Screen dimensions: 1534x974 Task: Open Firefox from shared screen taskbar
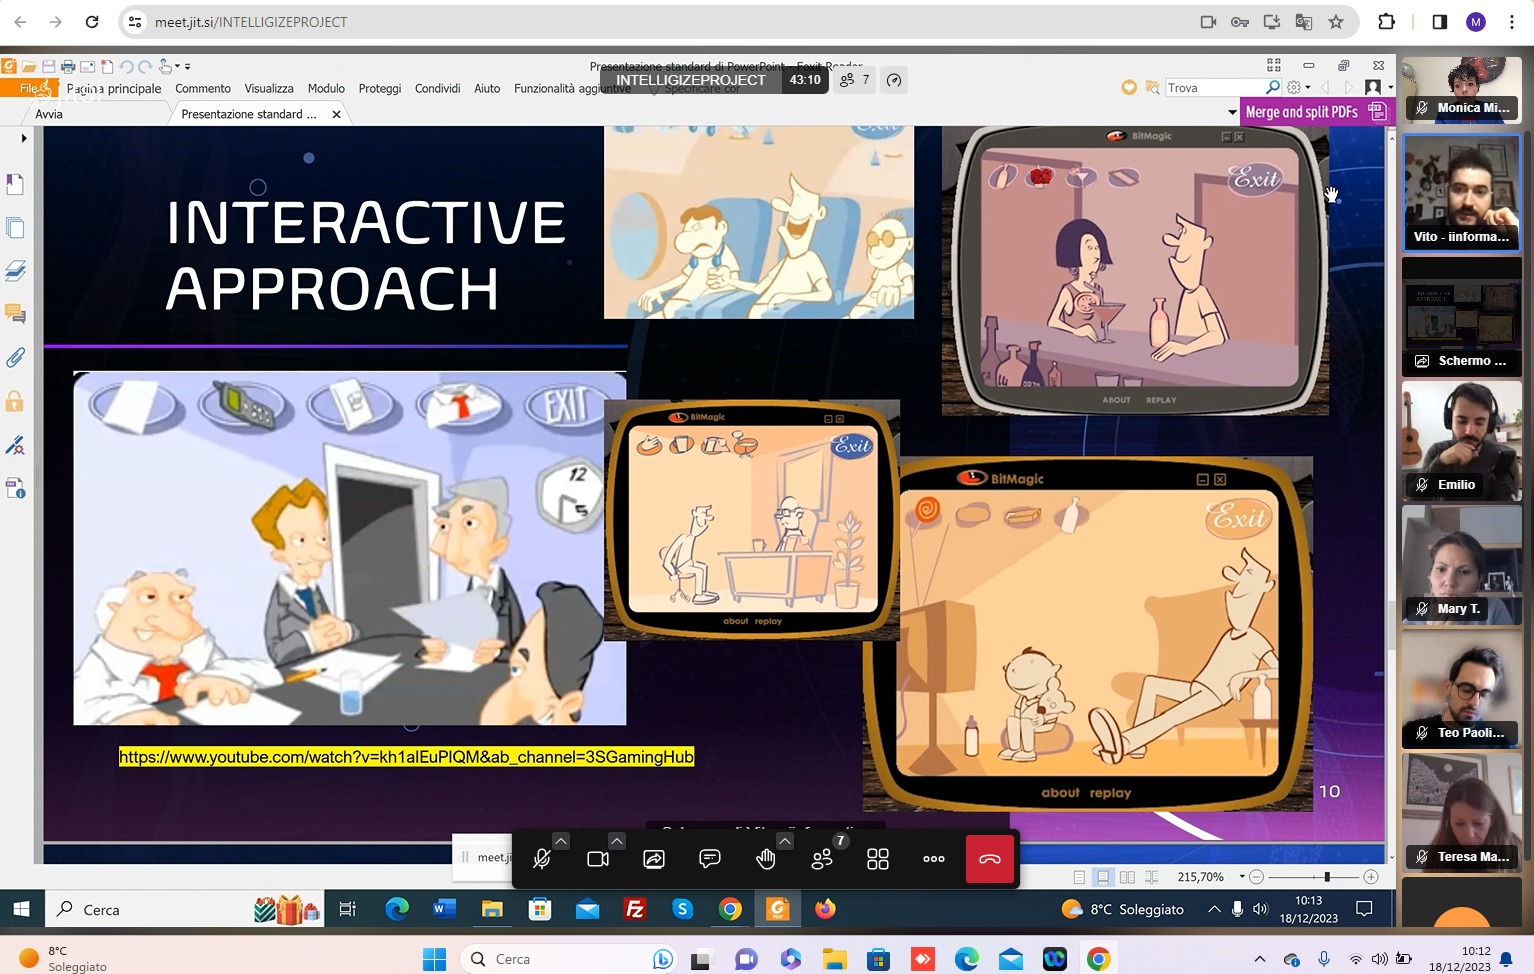coord(825,909)
